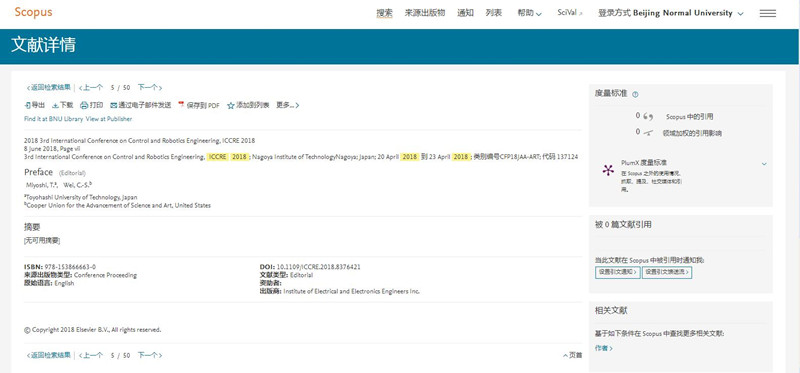Open the 搜索 search menu item

pyautogui.click(x=385, y=13)
